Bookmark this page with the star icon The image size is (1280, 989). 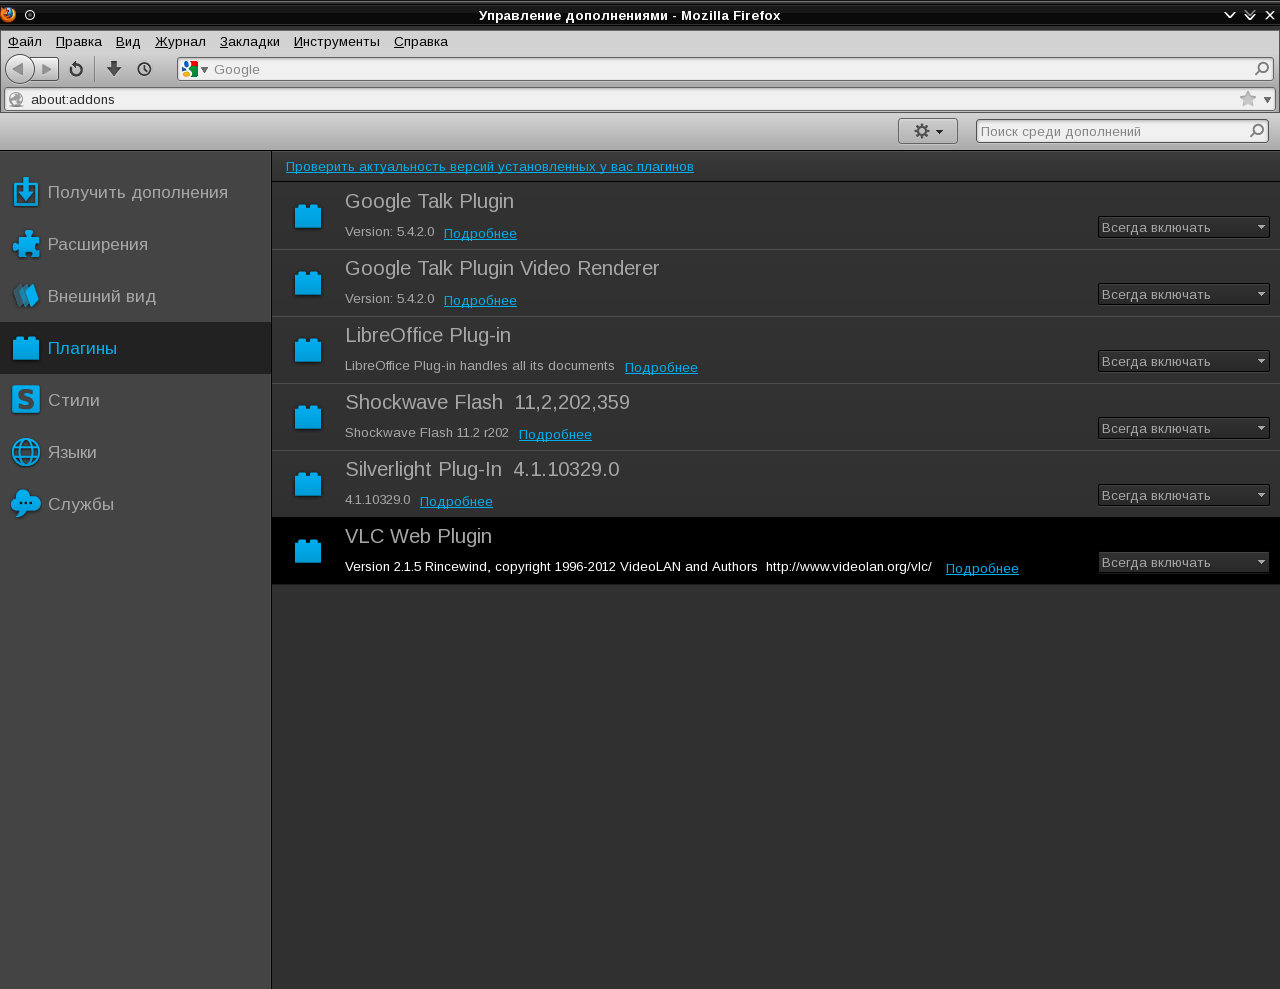click(1248, 99)
